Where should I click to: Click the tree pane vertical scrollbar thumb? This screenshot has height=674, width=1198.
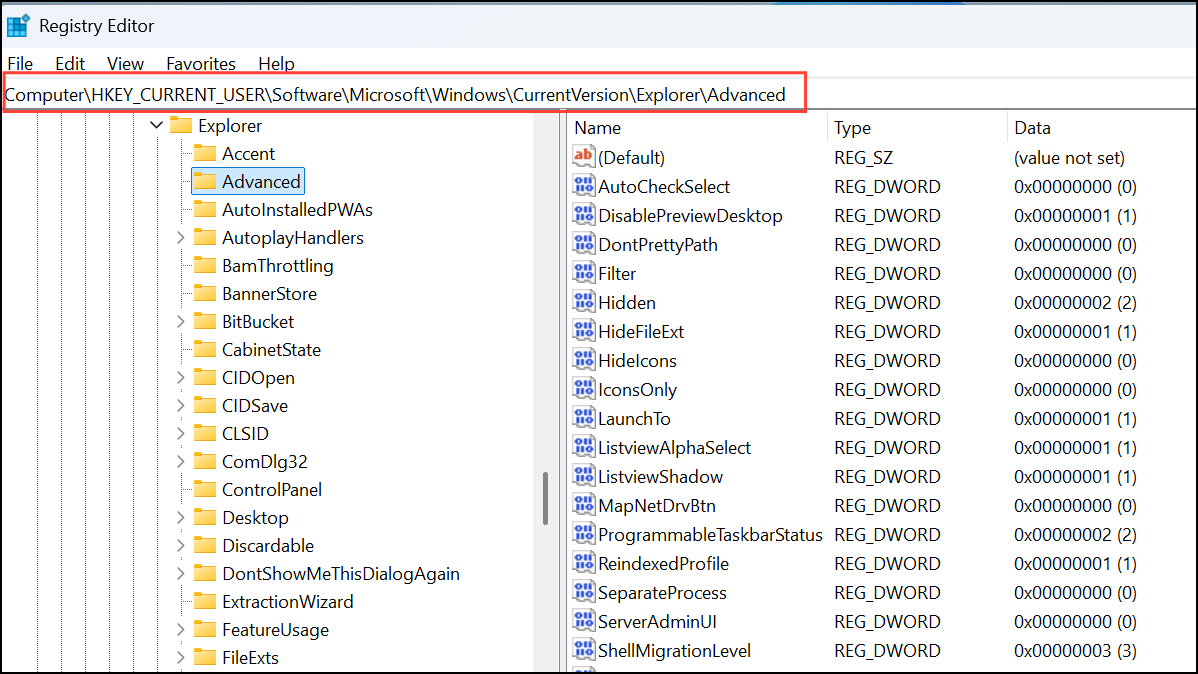coord(546,498)
